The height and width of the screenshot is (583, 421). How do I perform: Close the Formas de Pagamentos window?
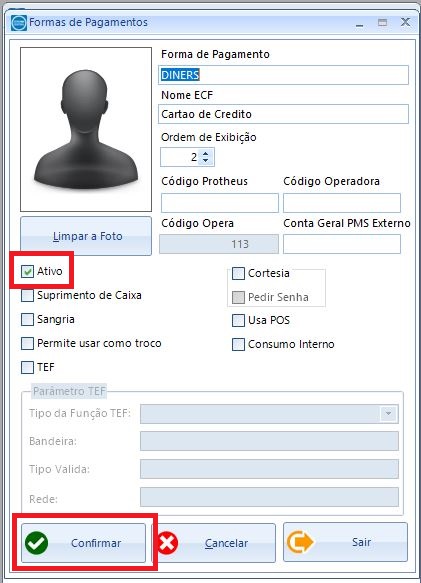coord(405,22)
